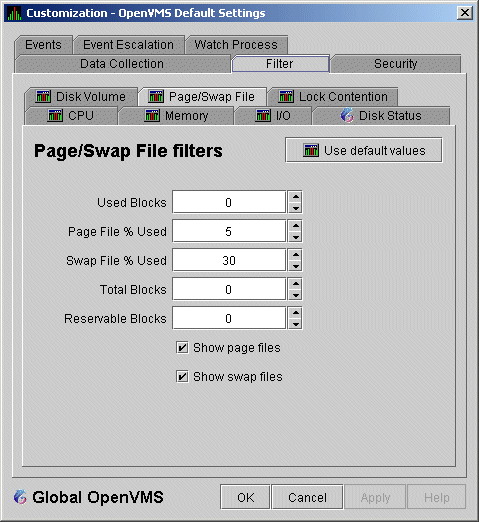Click the Disk Volume tab icon

click(x=43, y=97)
